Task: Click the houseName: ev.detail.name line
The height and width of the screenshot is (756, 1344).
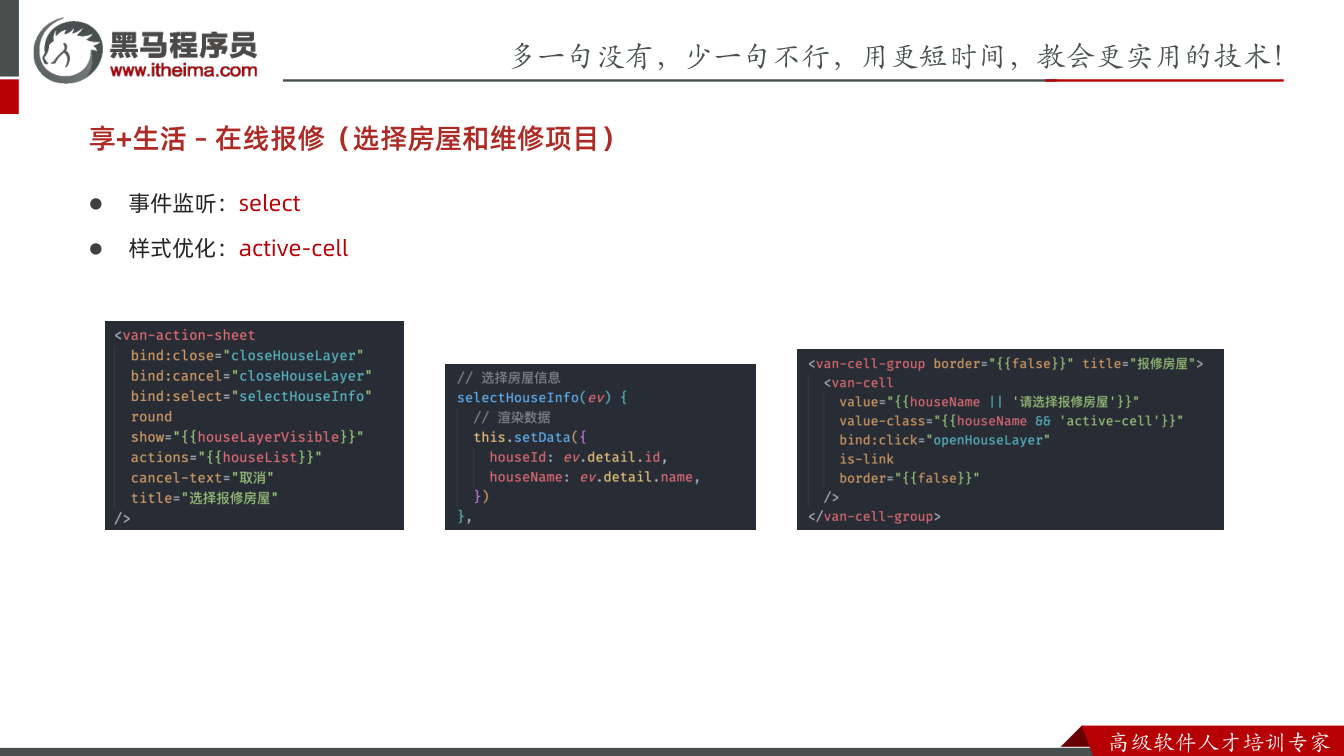Action: [595, 477]
